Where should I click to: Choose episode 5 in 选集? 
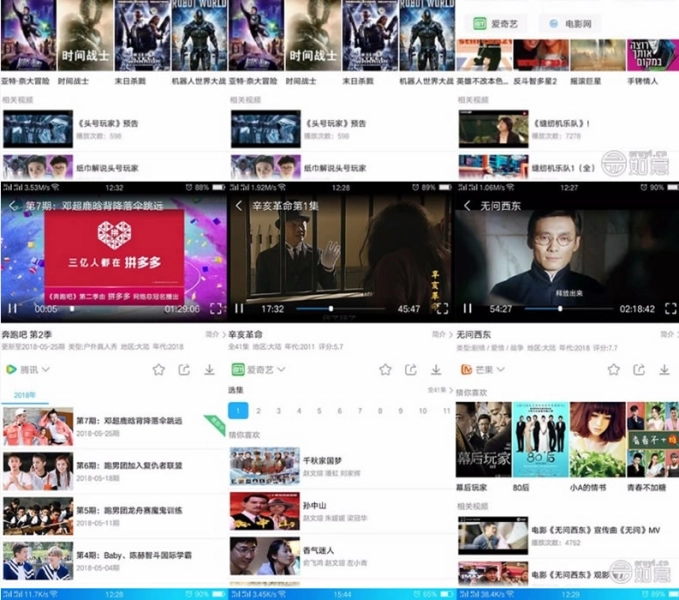pyautogui.click(x=319, y=411)
